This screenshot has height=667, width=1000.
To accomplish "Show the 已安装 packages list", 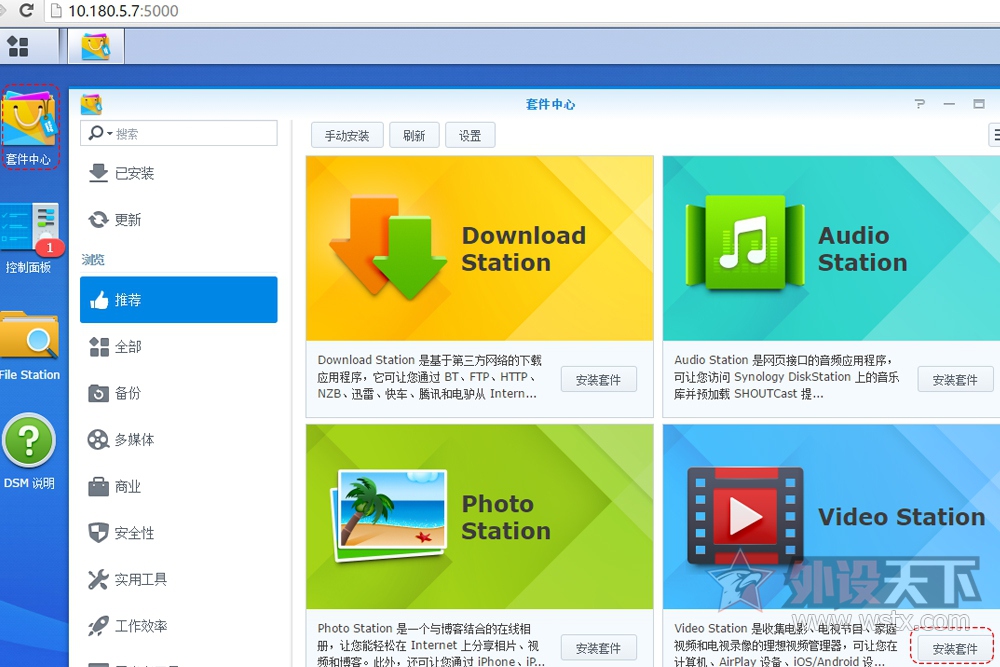I will click(x=179, y=173).
